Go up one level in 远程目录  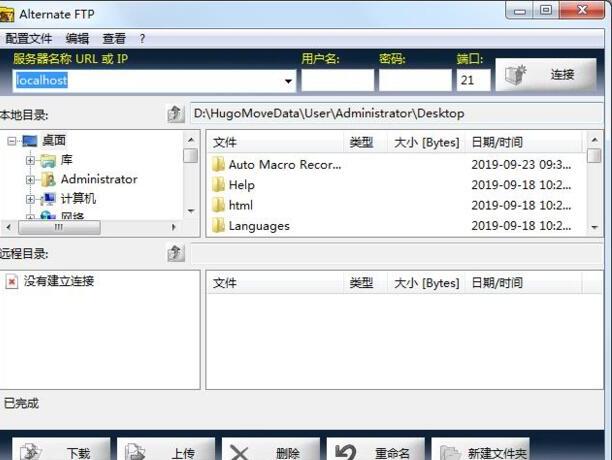pyautogui.click(x=176, y=254)
